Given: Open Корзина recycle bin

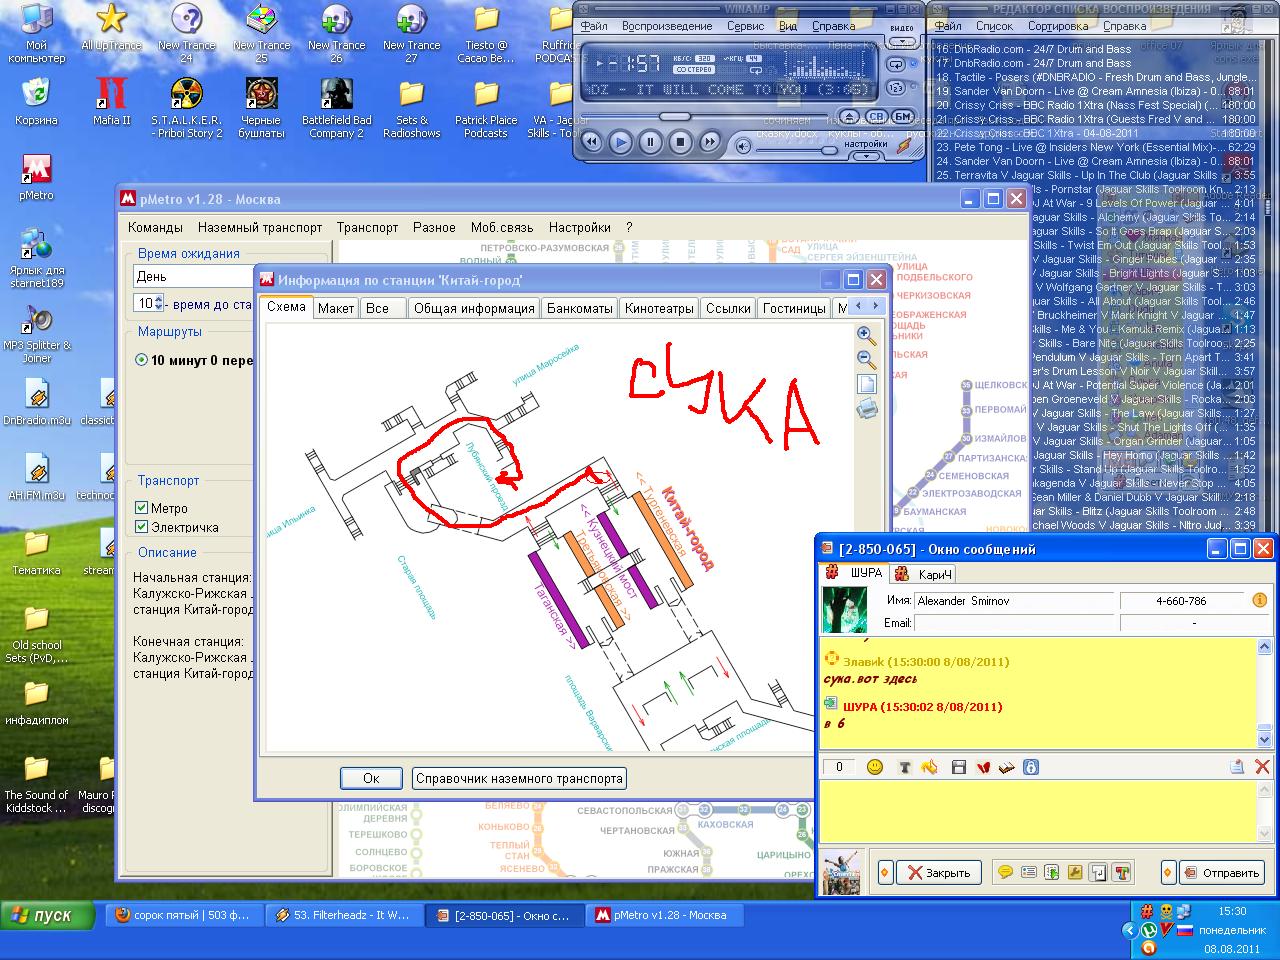Looking at the screenshot, I should point(37,102).
